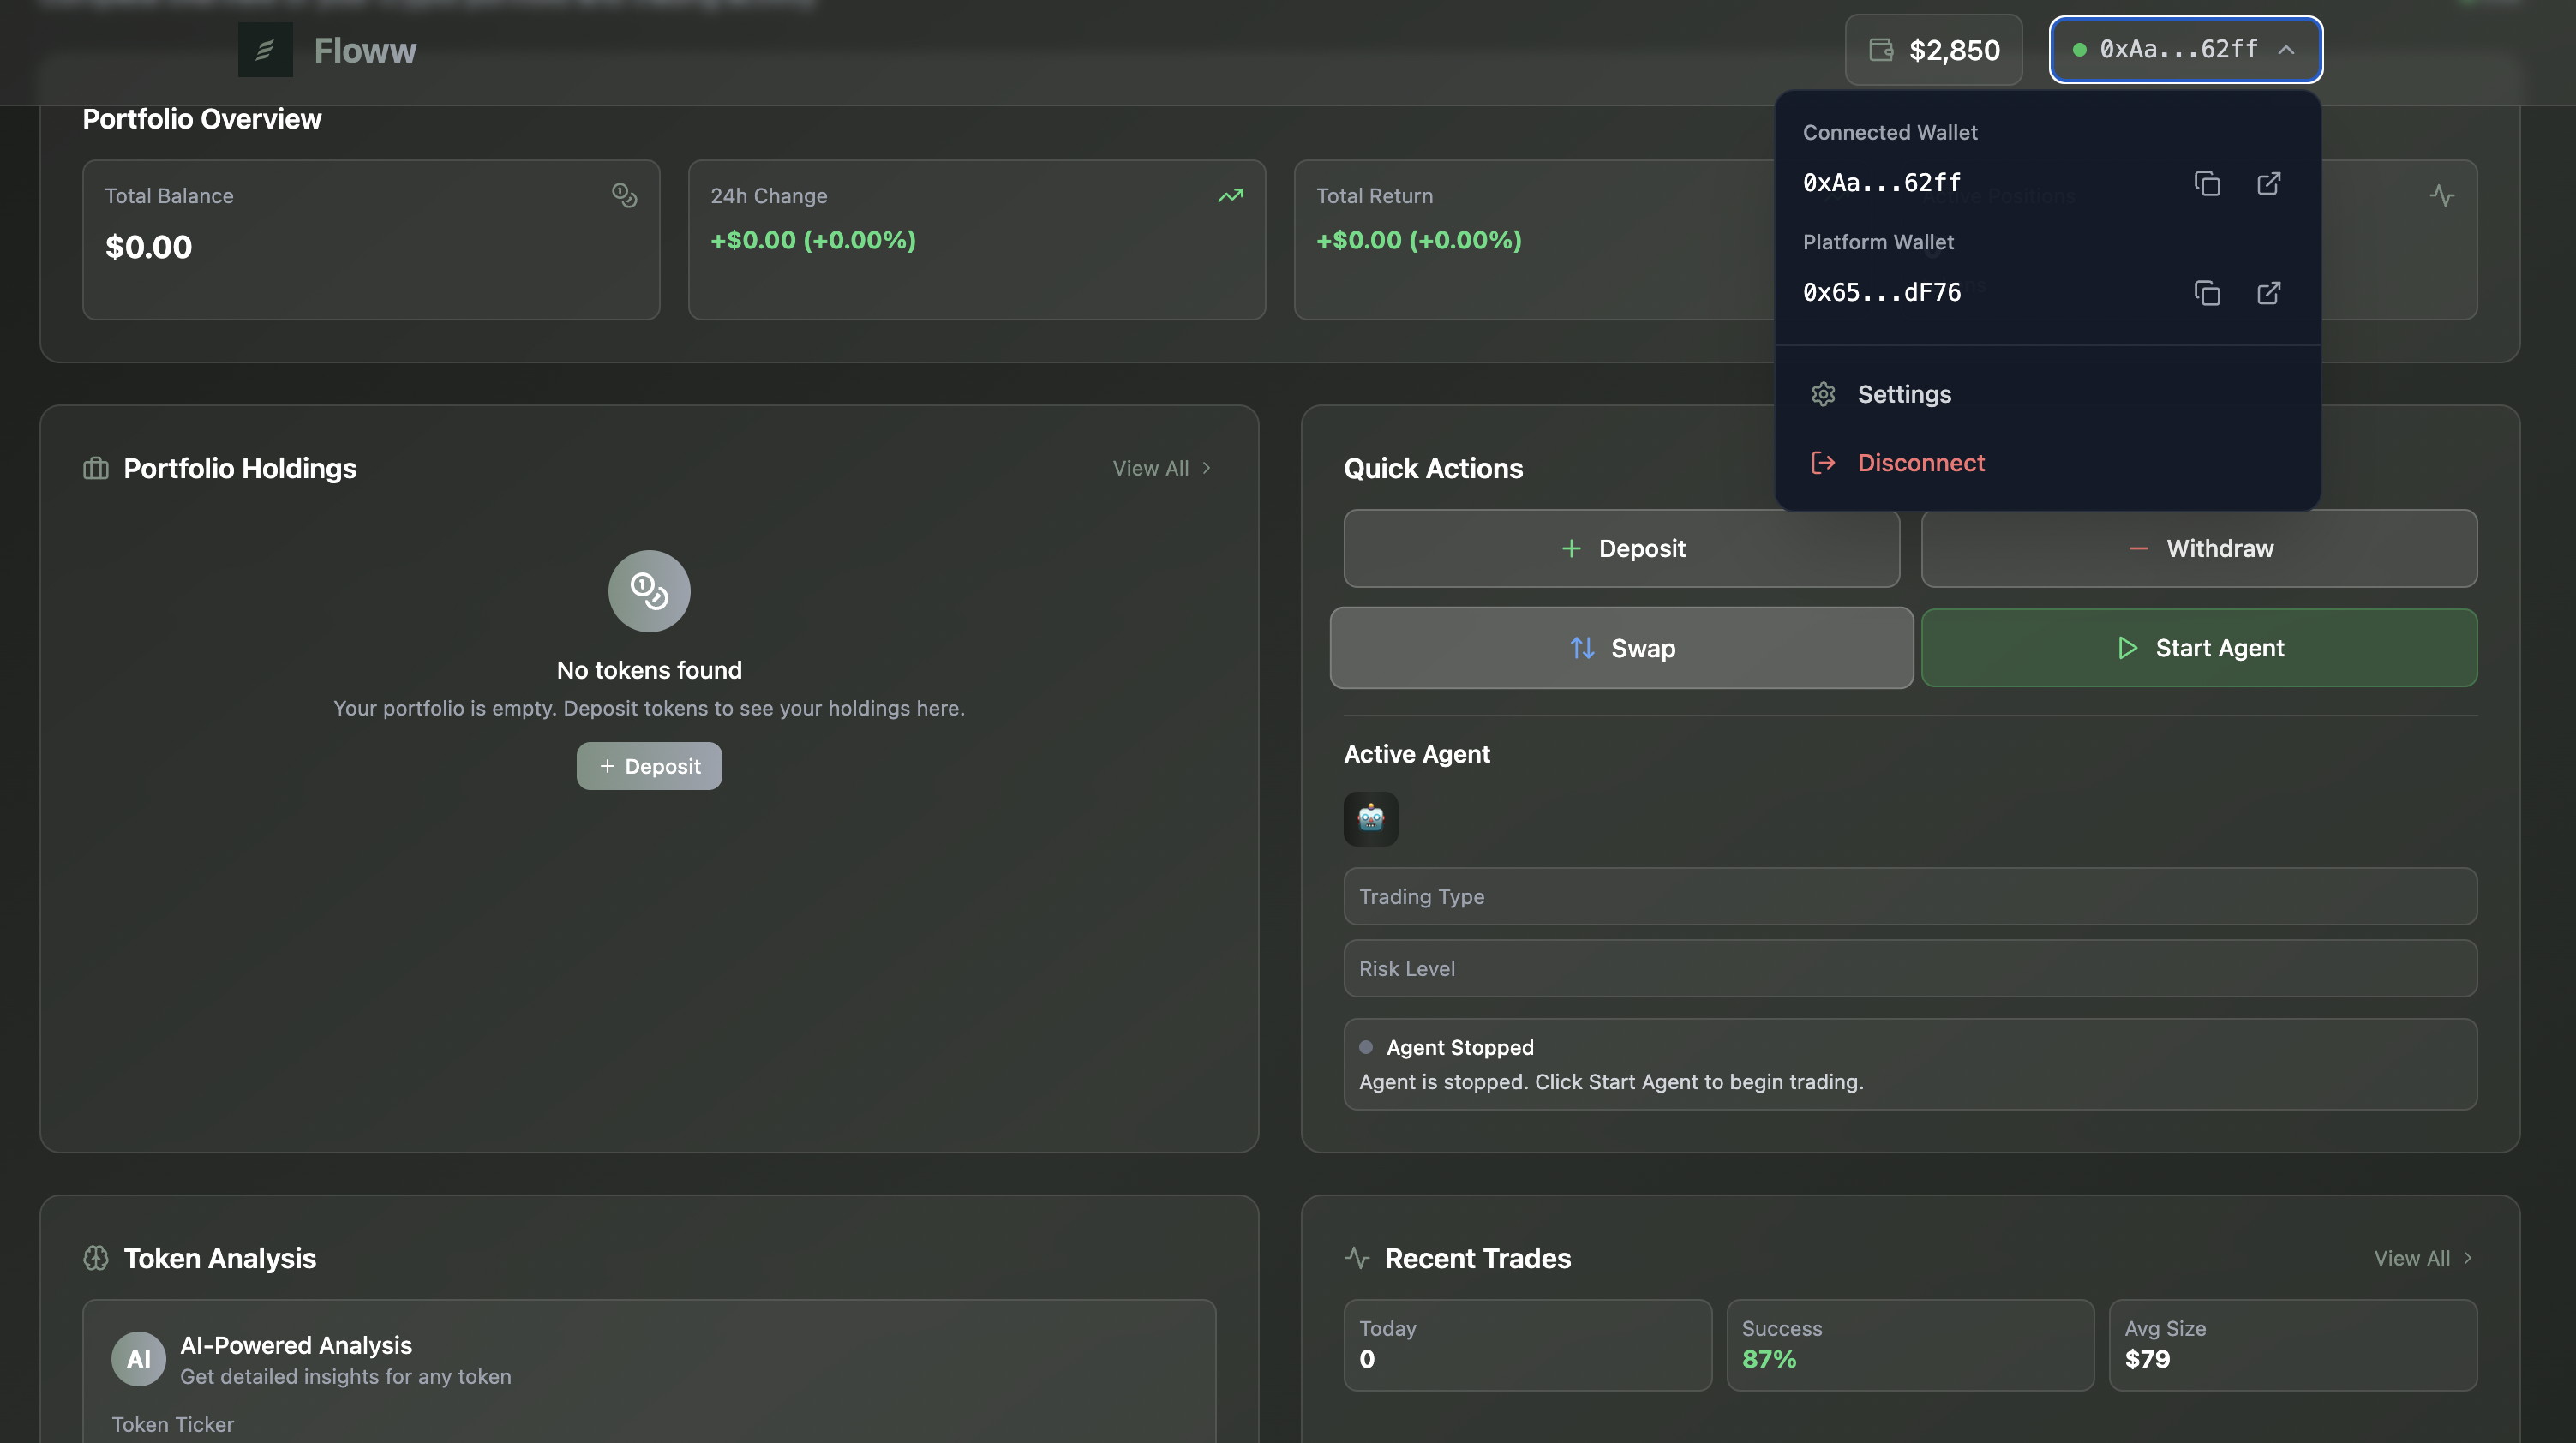This screenshot has height=1443, width=2576.
Task: Open Settings from wallet menu
Action: [2047, 394]
